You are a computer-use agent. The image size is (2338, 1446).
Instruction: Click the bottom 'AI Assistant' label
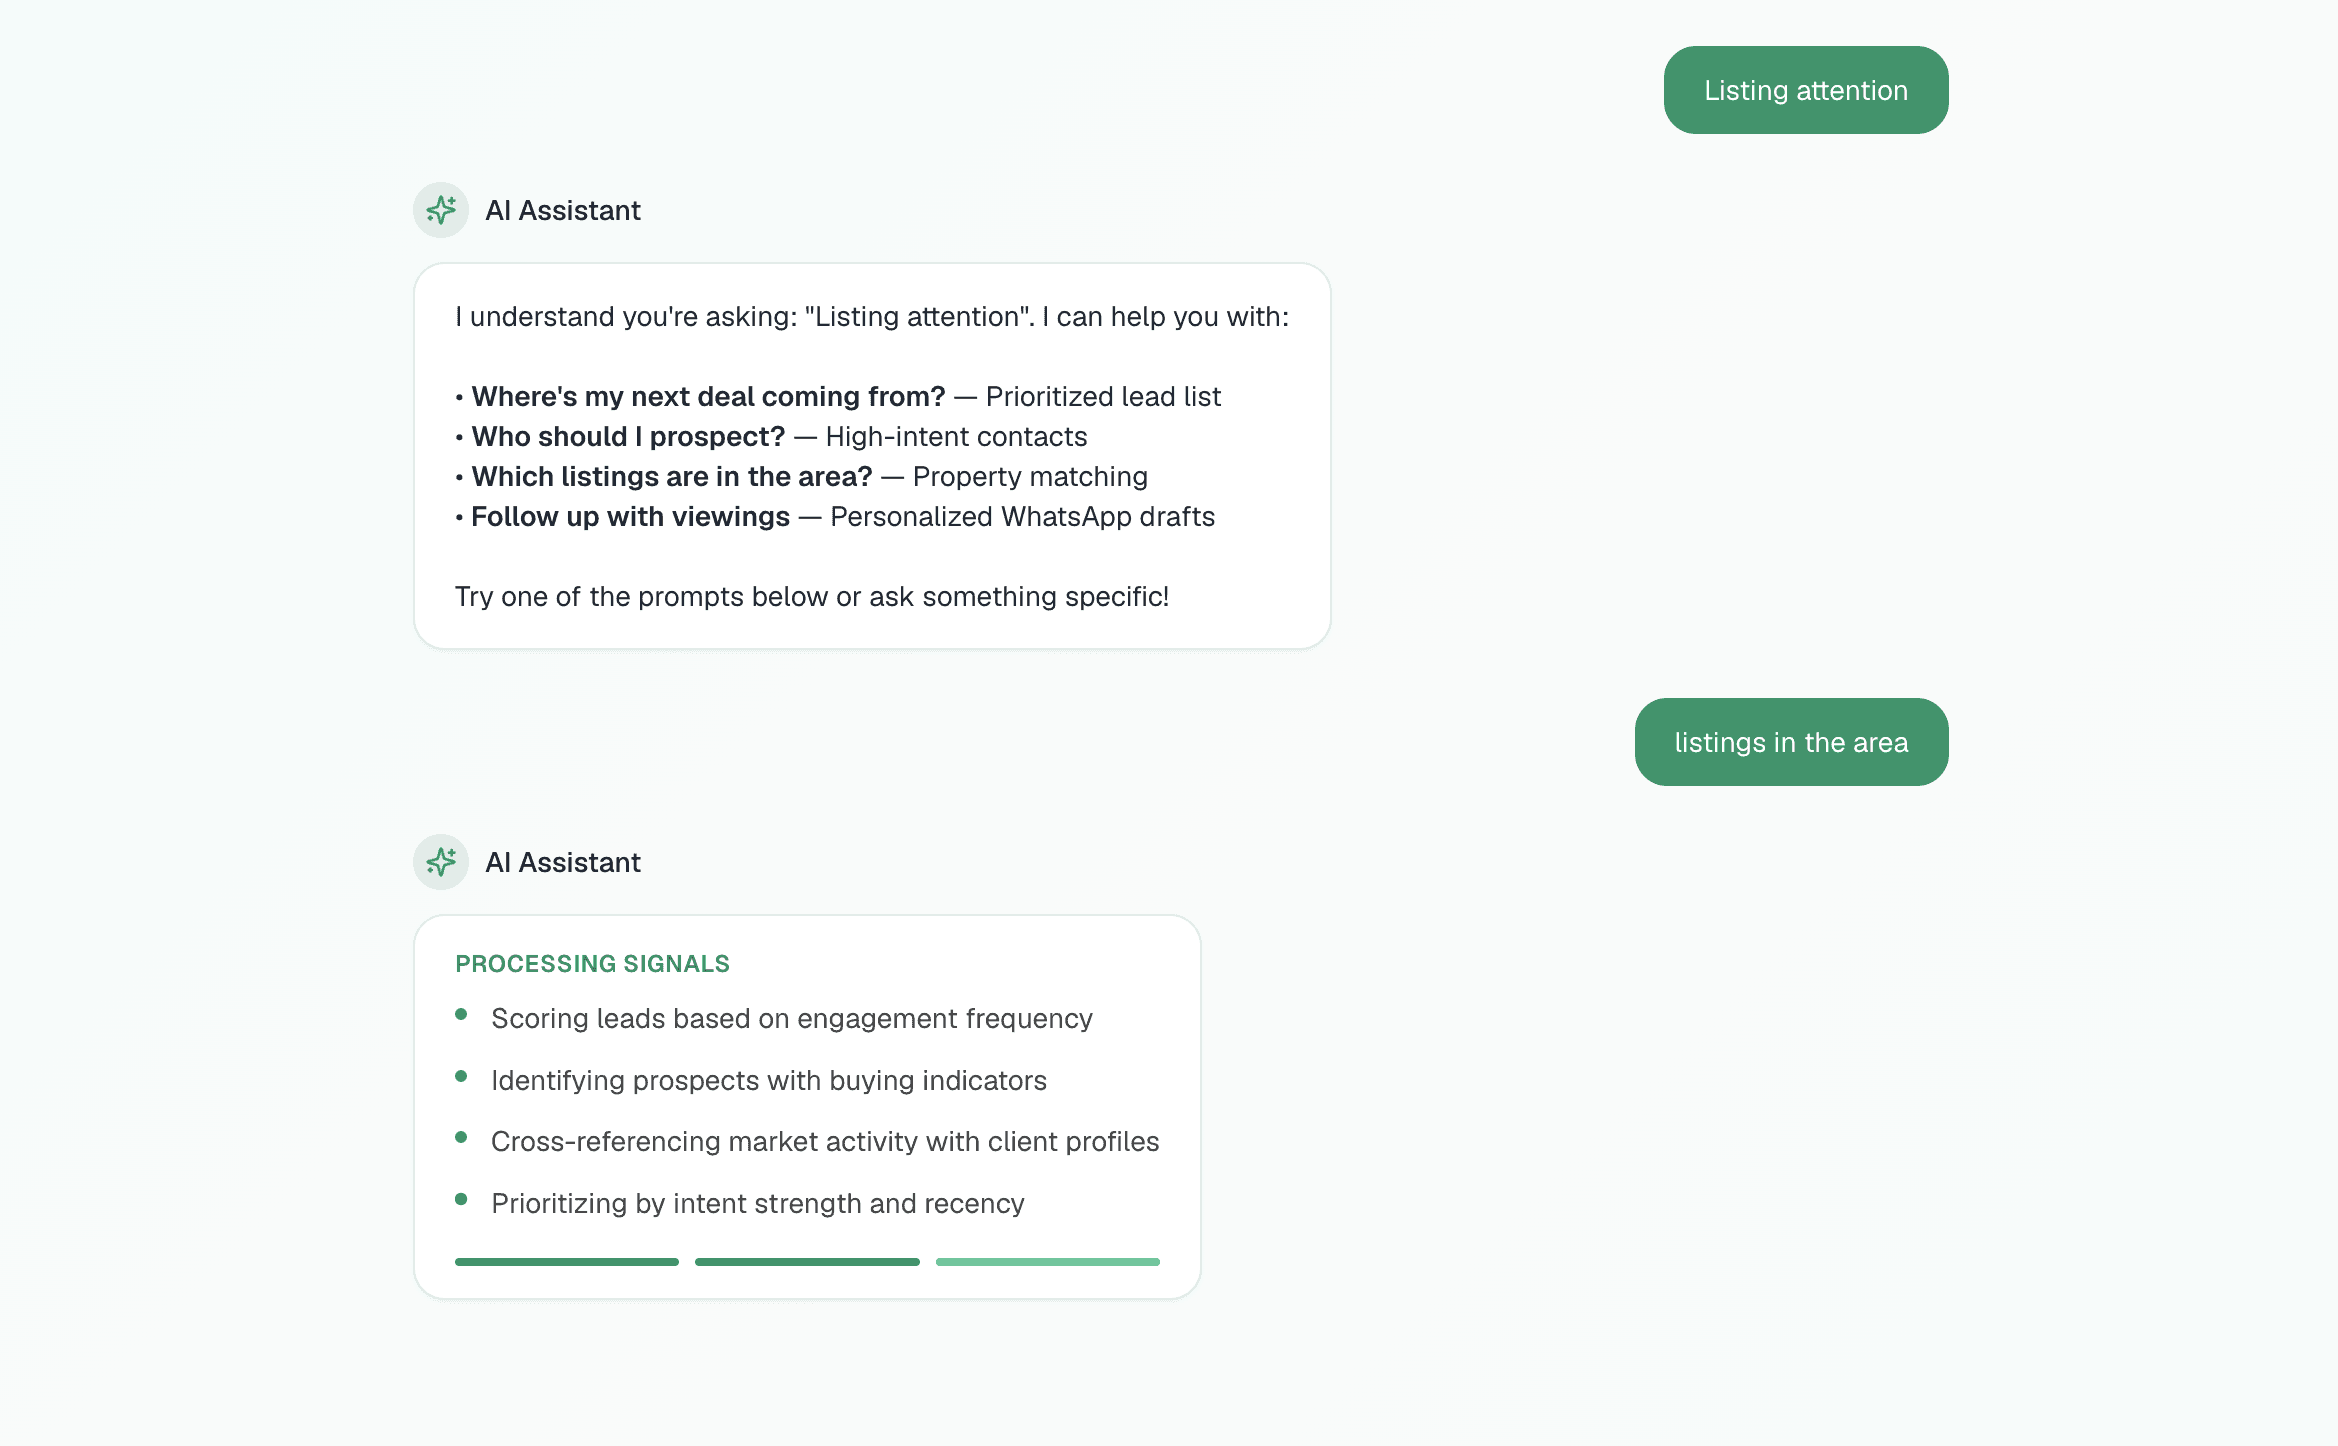coord(563,862)
